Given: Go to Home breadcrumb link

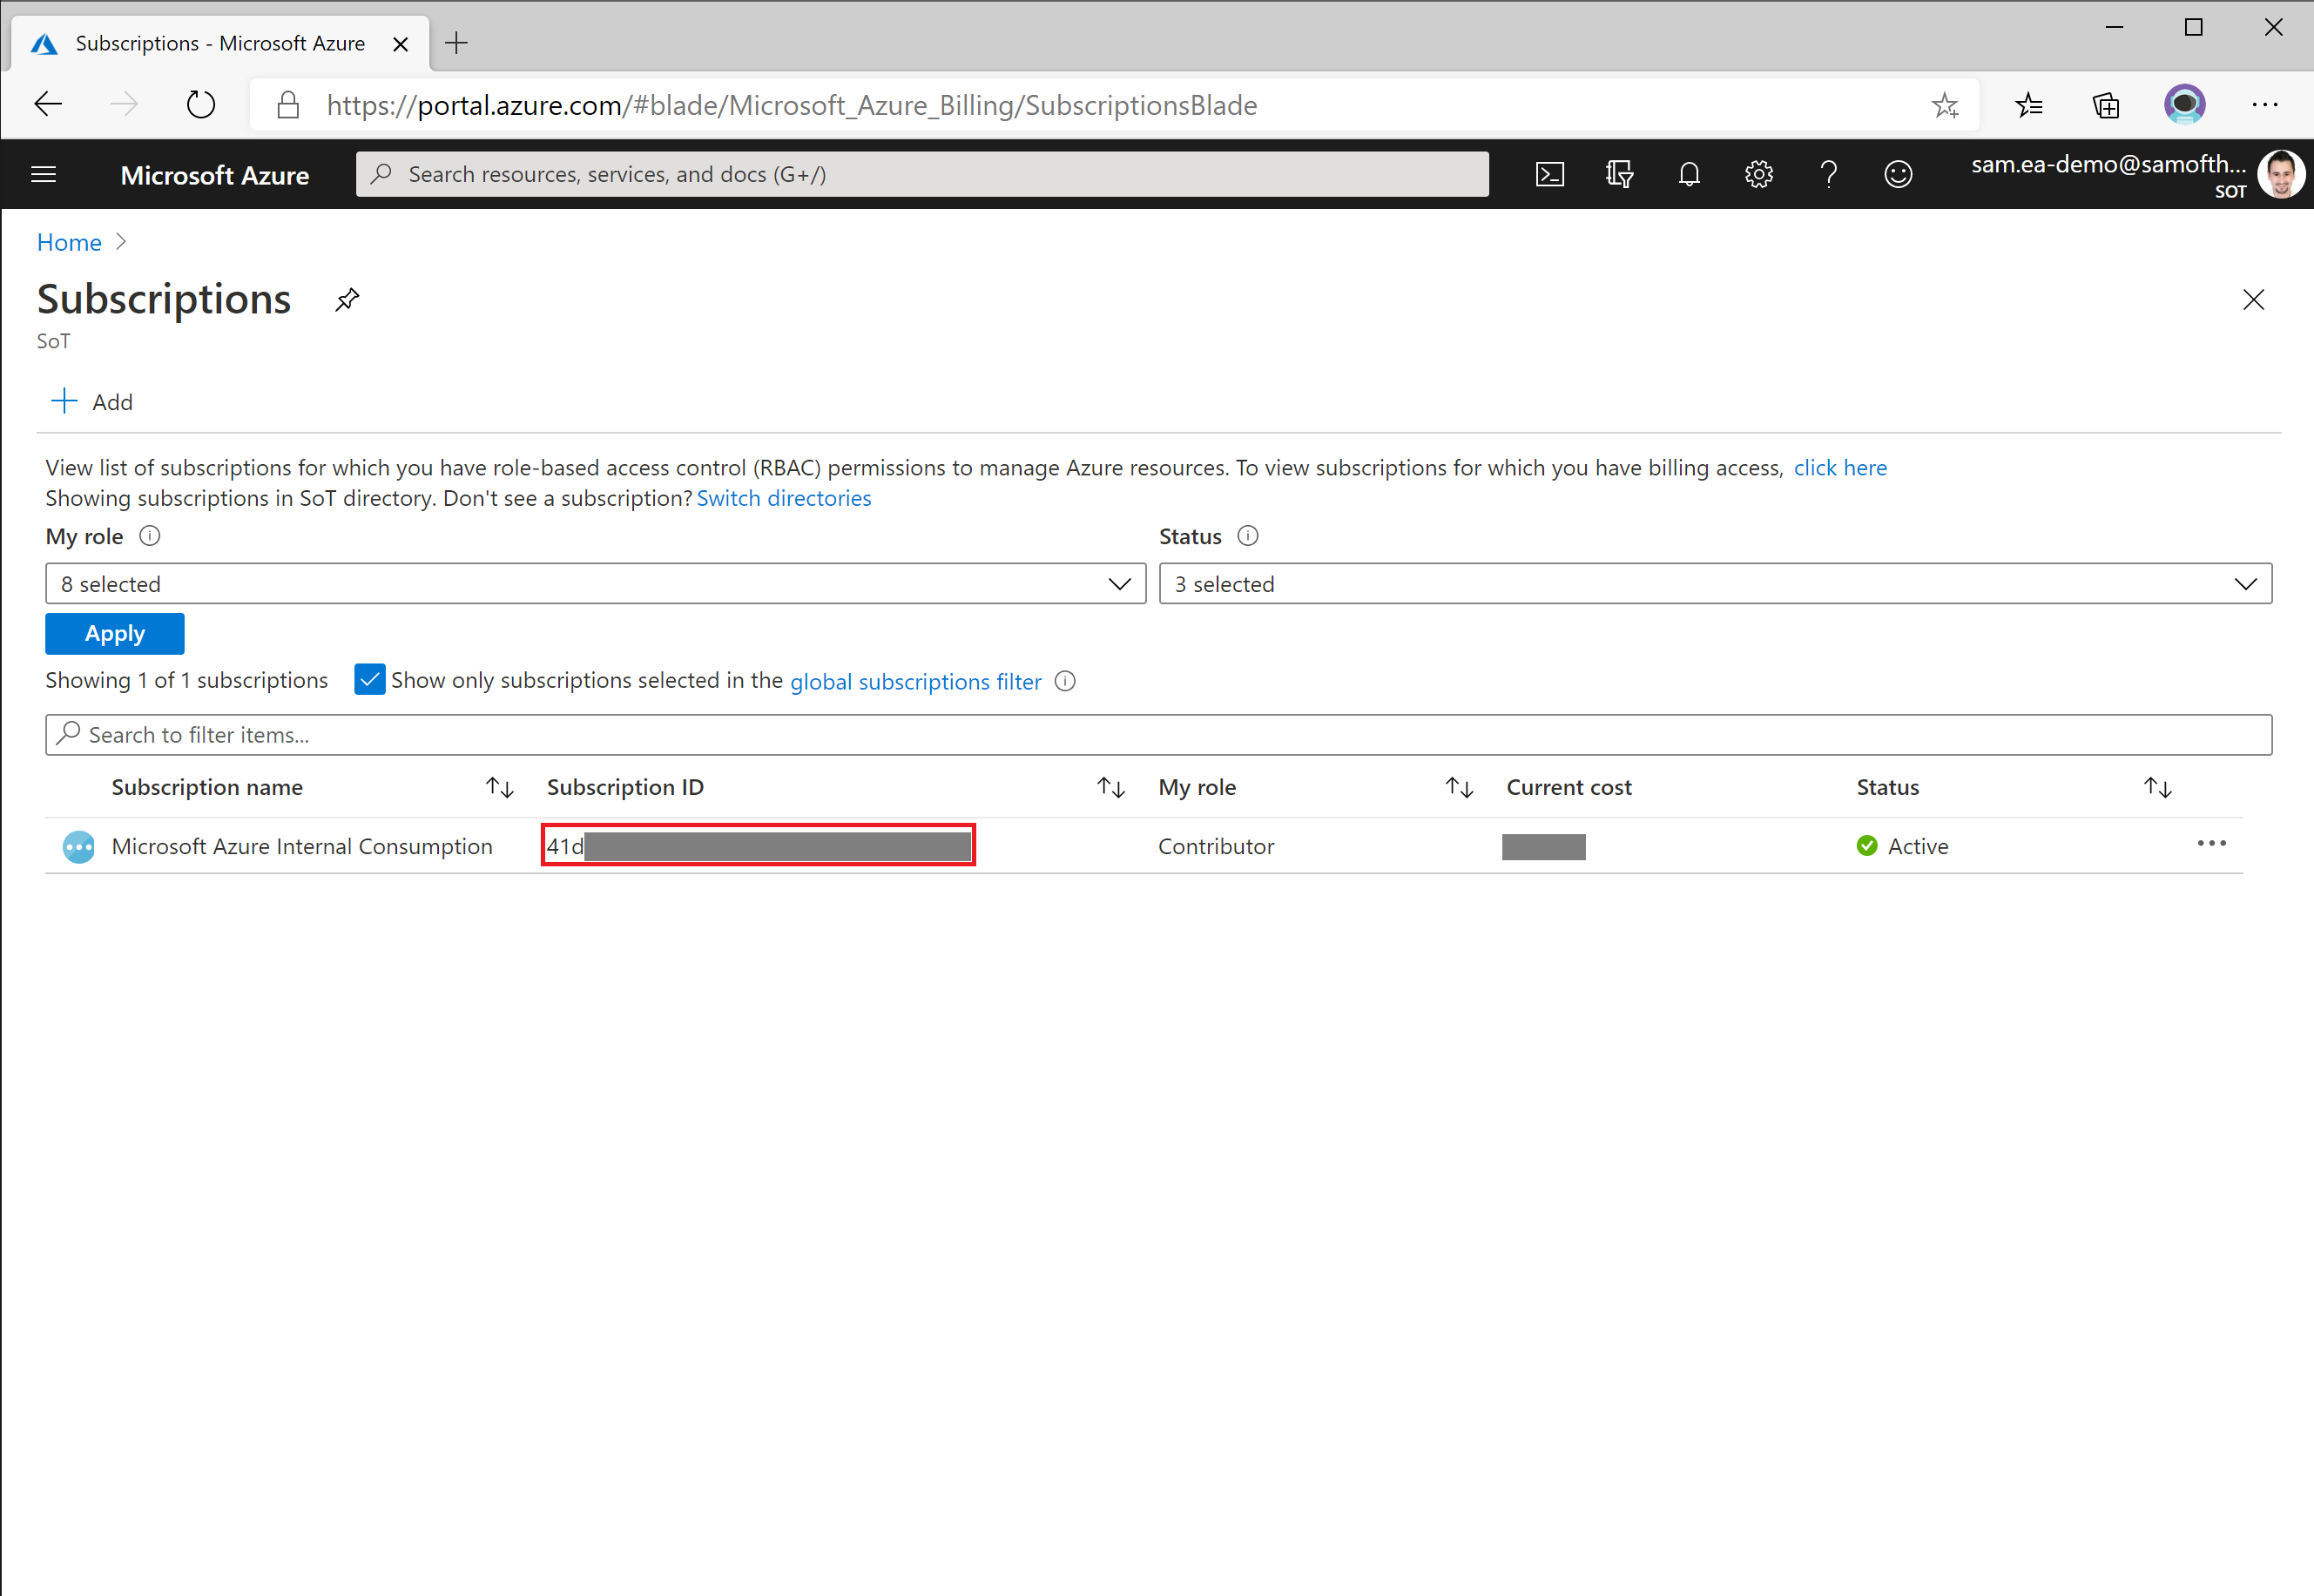Looking at the screenshot, I should 69,242.
